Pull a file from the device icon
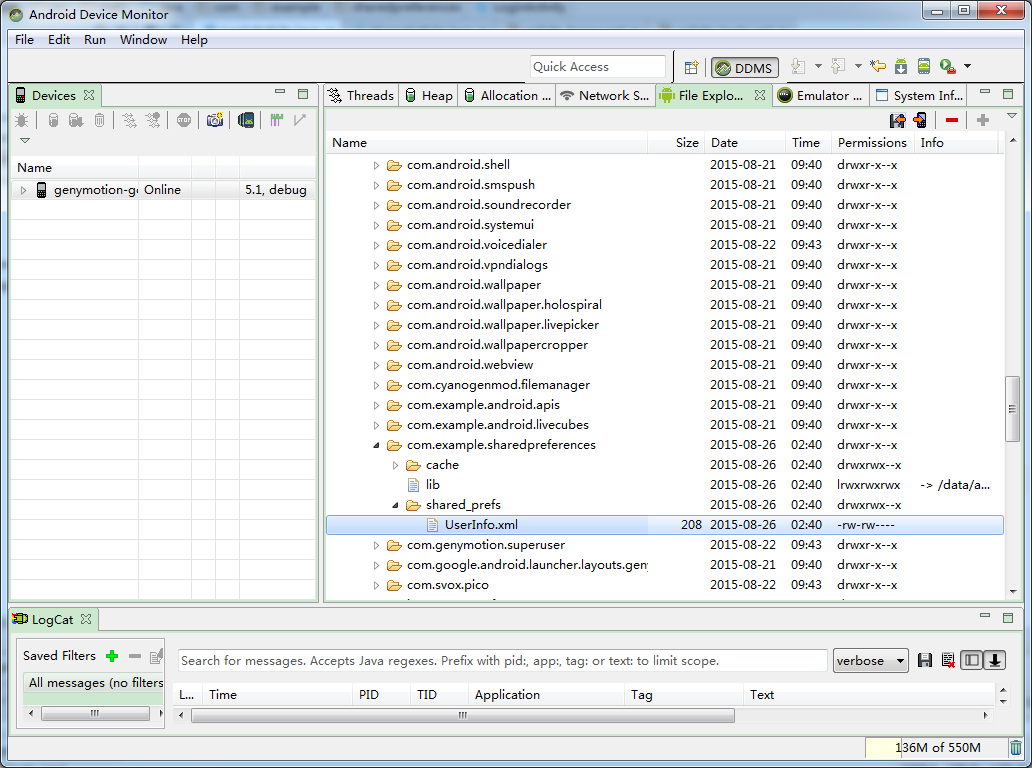The width and height of the screenshot is (1032, 768). pyautogui.click(x=897, y=120)
